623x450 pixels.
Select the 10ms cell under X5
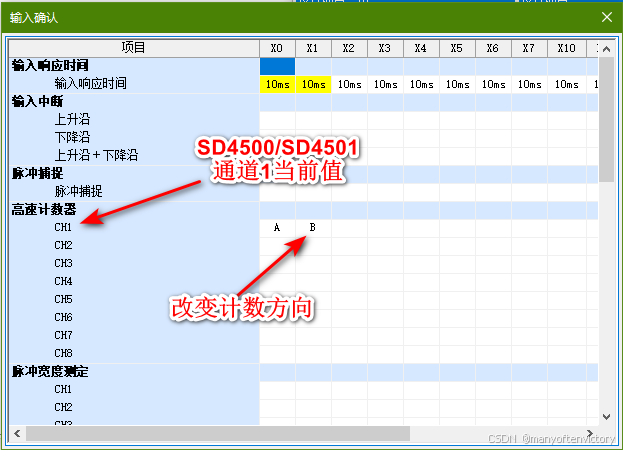[x=457, y=84]
